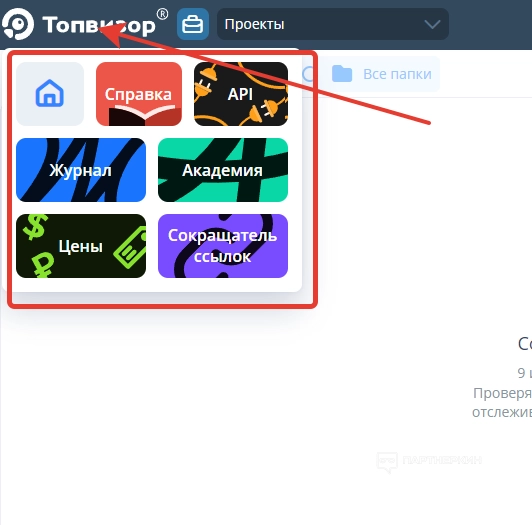
Task: Click the partially hidden circular icon left of Все папки
Action: click(x=308, y=74)
